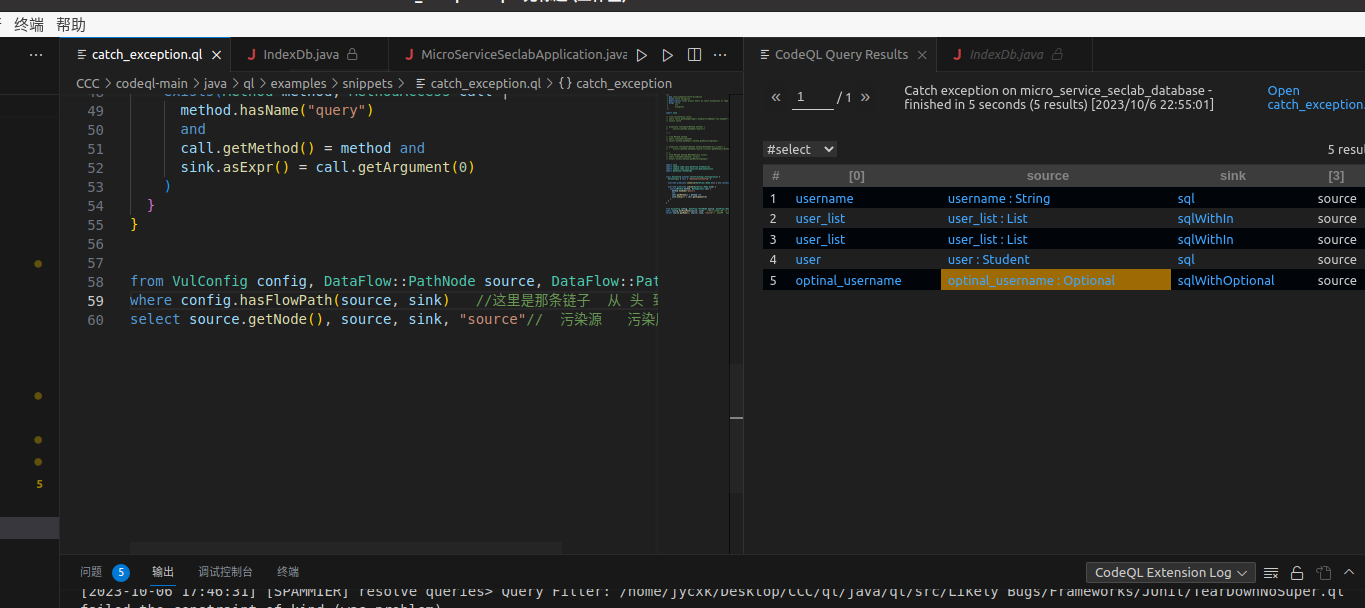Screen dimensions: 1365x608
Task: Expand the snippets breadcrumb folder
Action: (368, 83)
